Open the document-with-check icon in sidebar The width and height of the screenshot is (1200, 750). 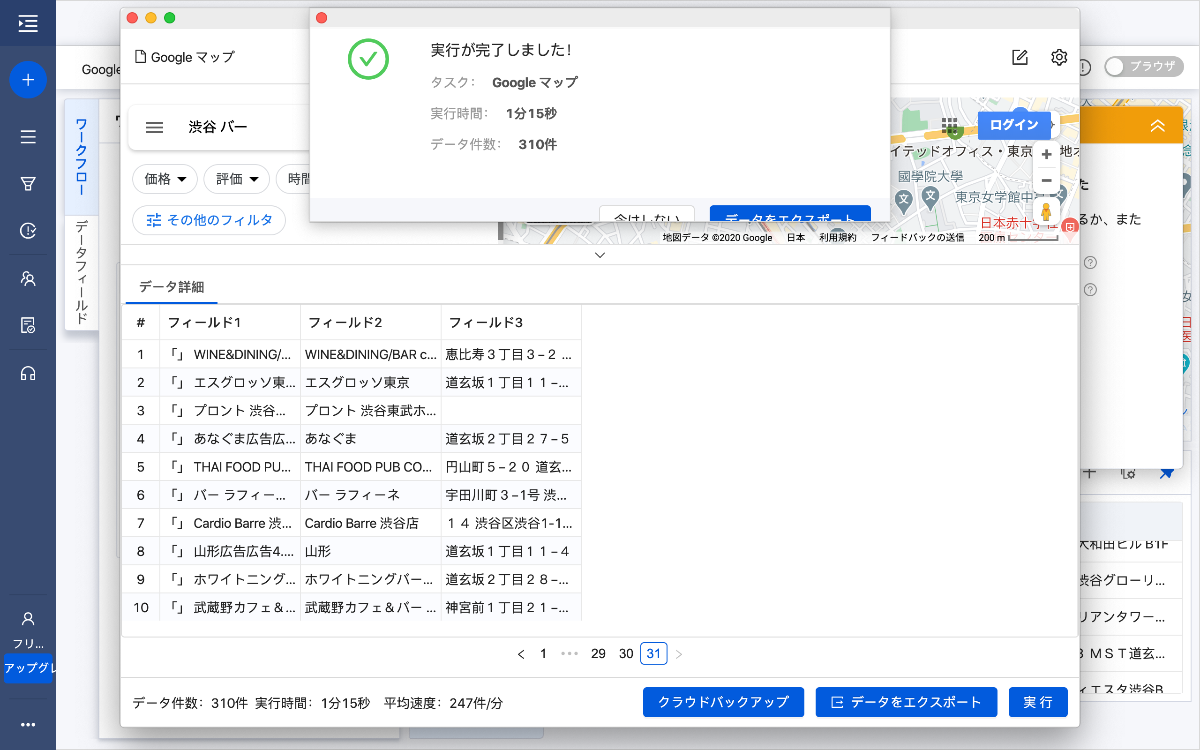click(28, 326)
